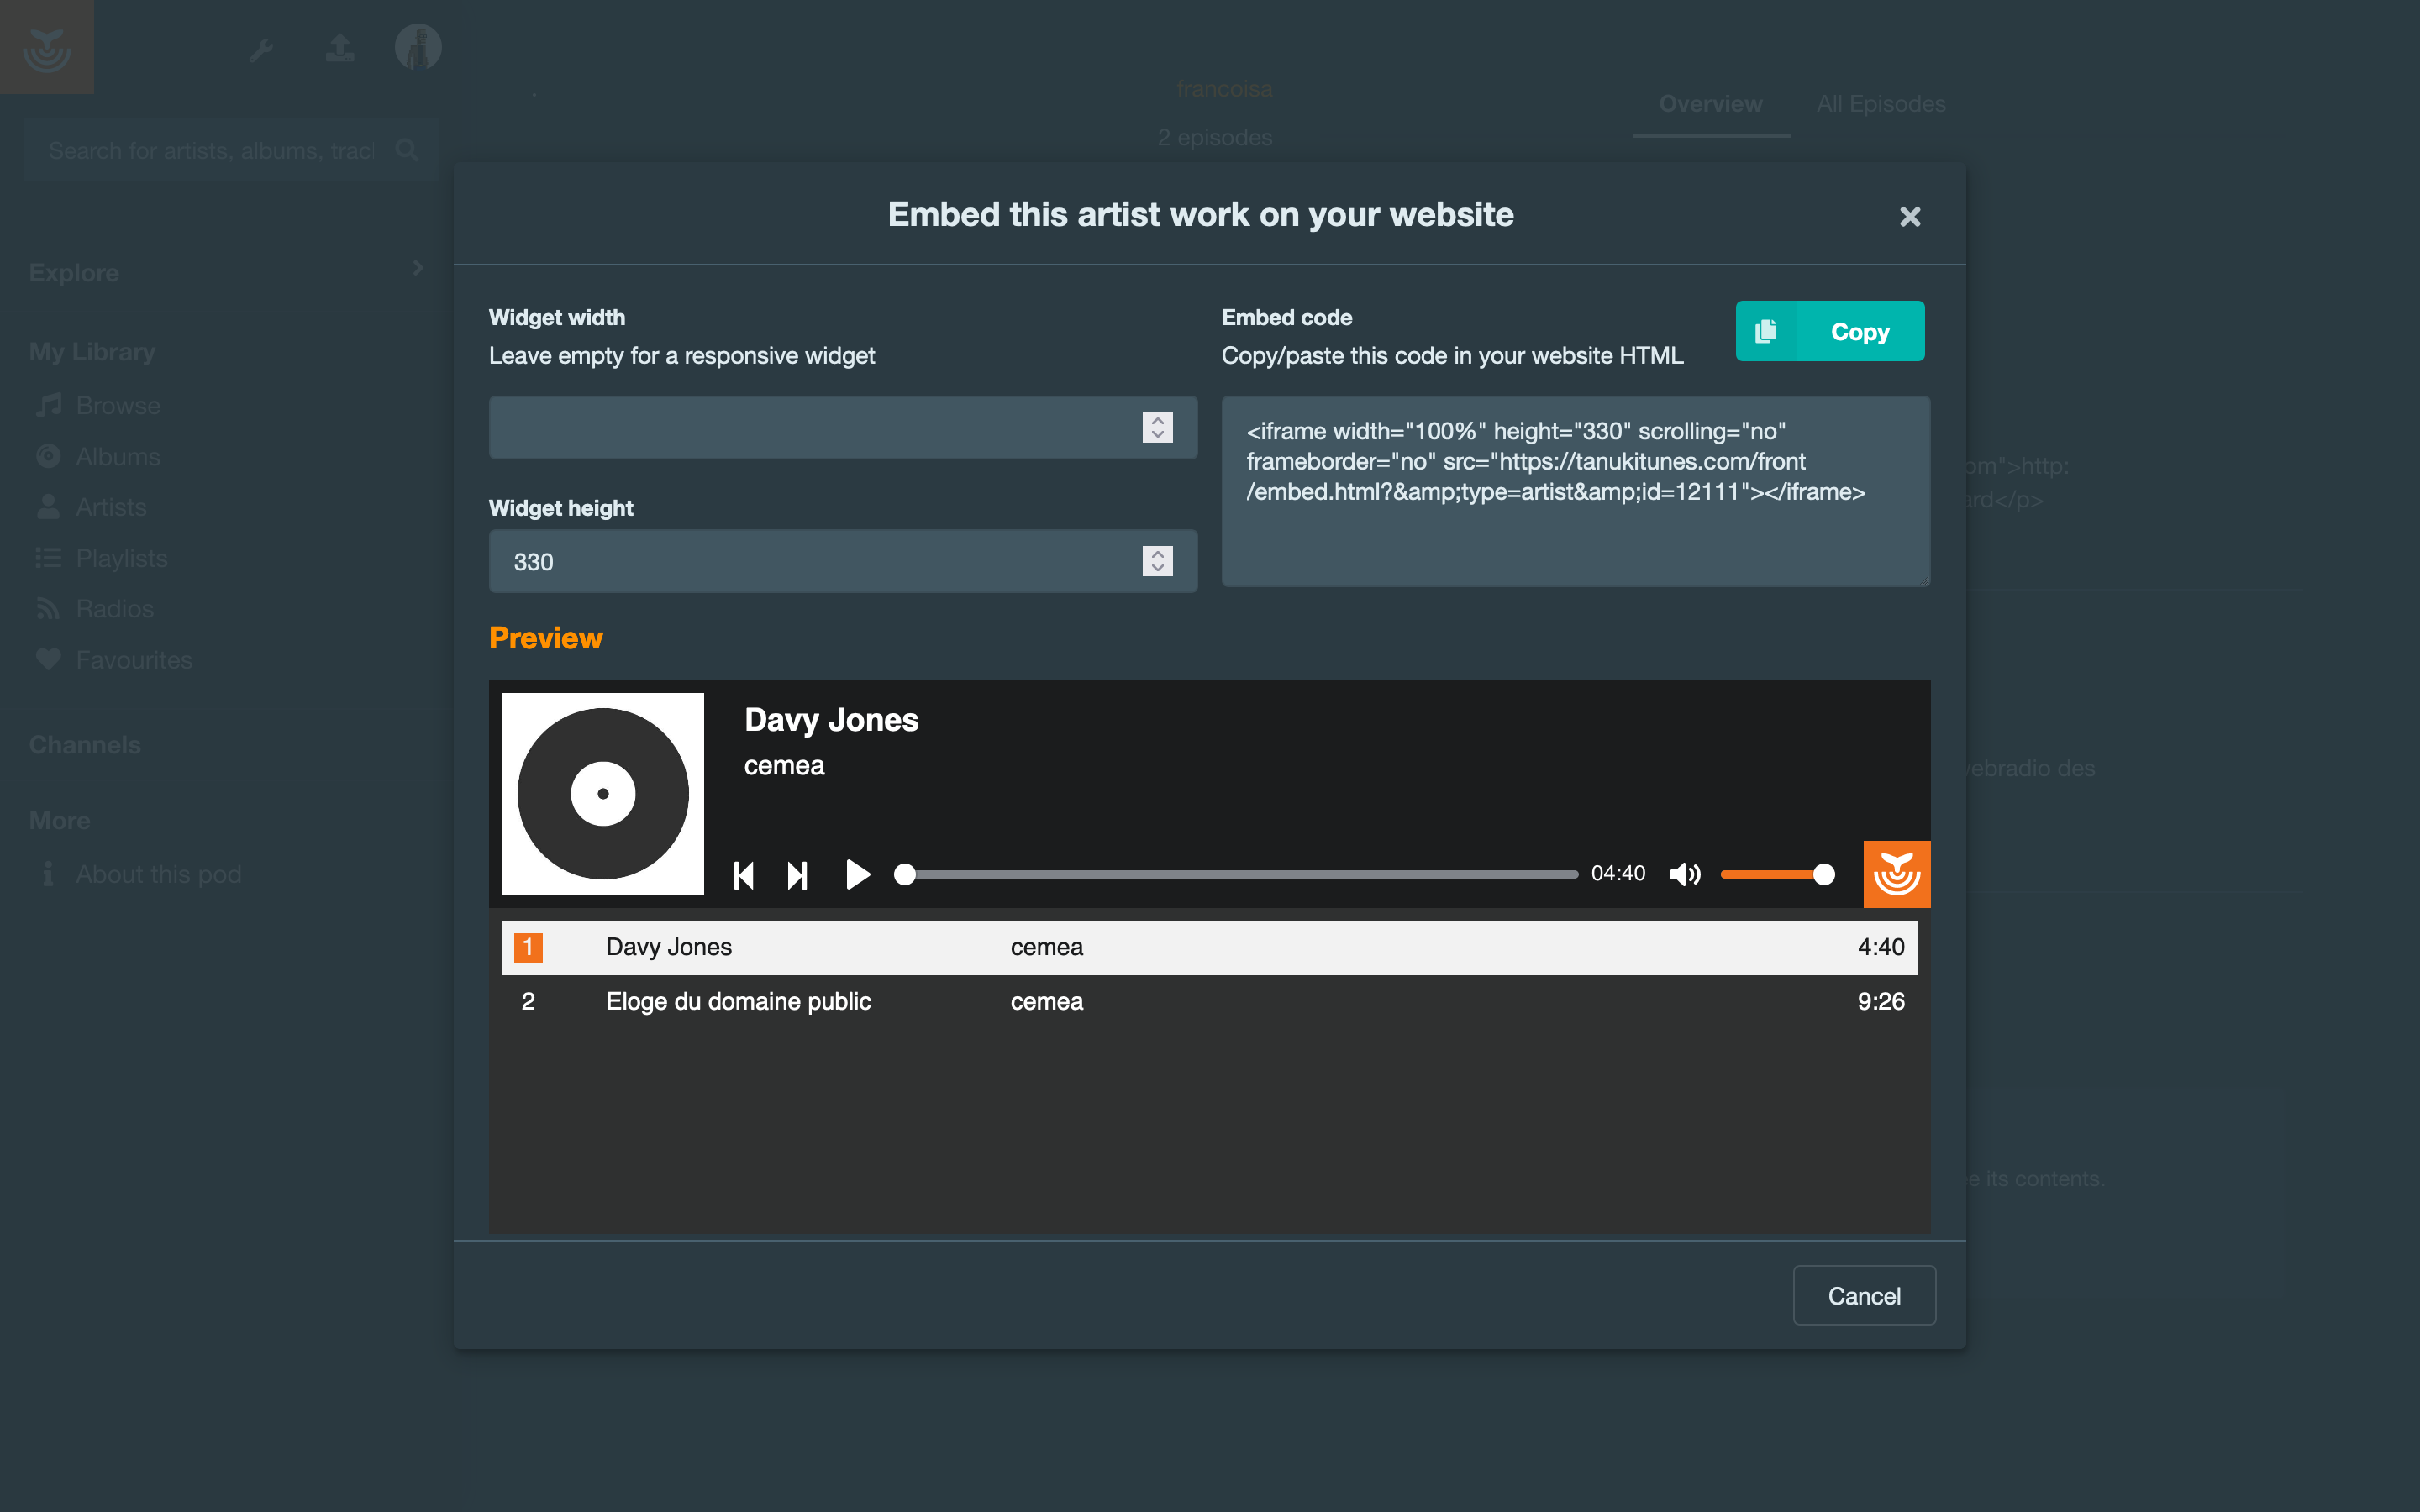The width and height of the screenshot is (2420, 1512).
Task: Adjust the orange volume slider
Action: tap(1777, 875)
